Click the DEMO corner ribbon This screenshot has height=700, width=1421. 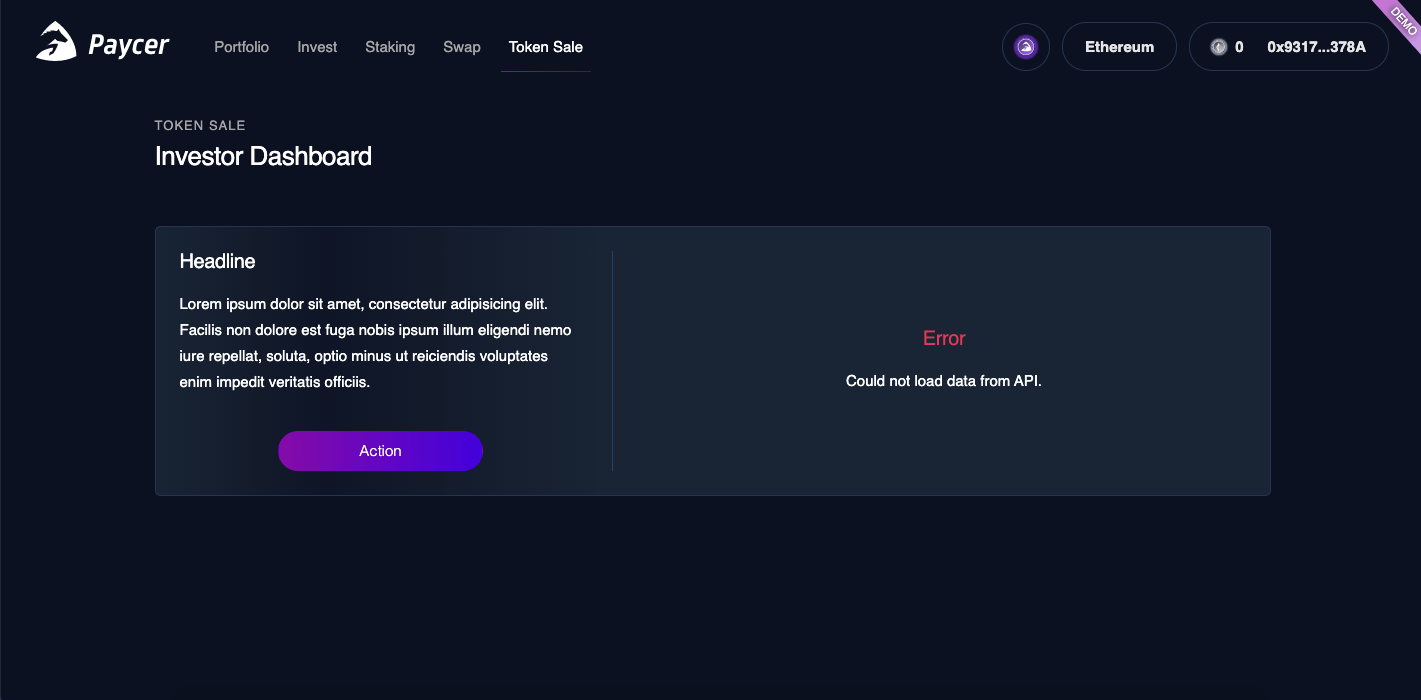[x=1398, y=19]
